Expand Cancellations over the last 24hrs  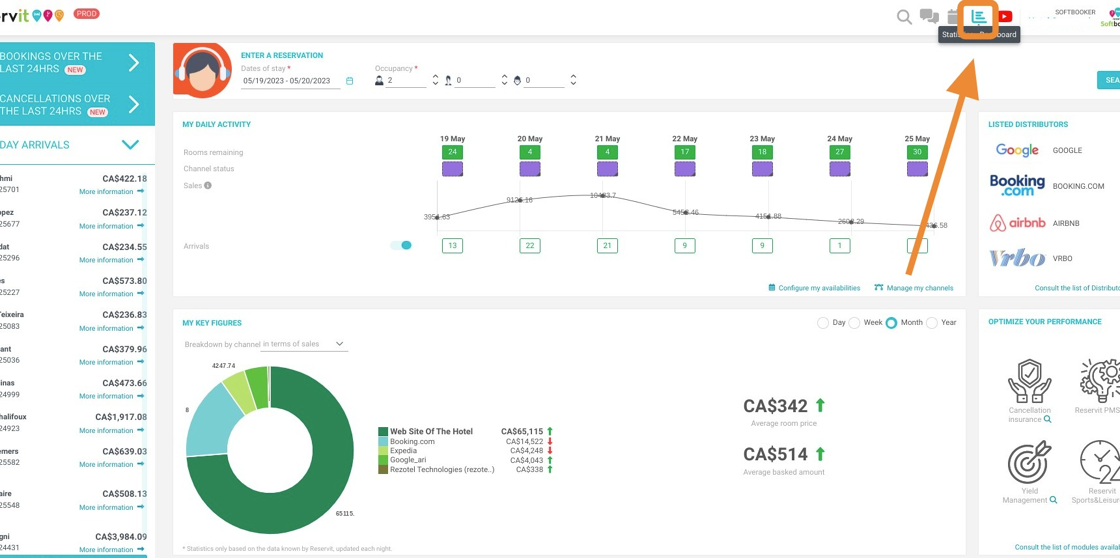click(134, 105)
